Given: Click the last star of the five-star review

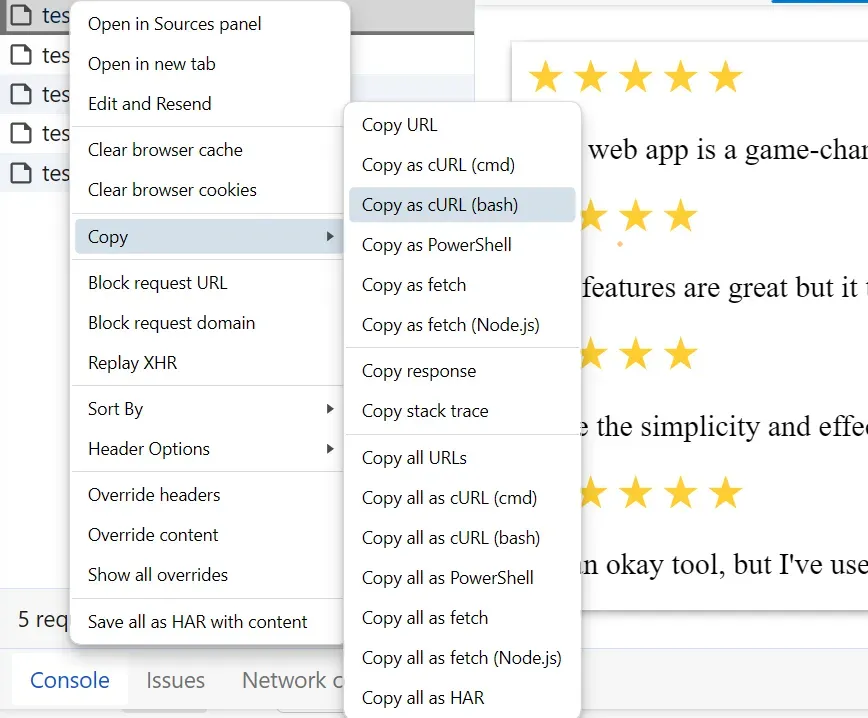Looking at the screenshot, I should point(724,75).
